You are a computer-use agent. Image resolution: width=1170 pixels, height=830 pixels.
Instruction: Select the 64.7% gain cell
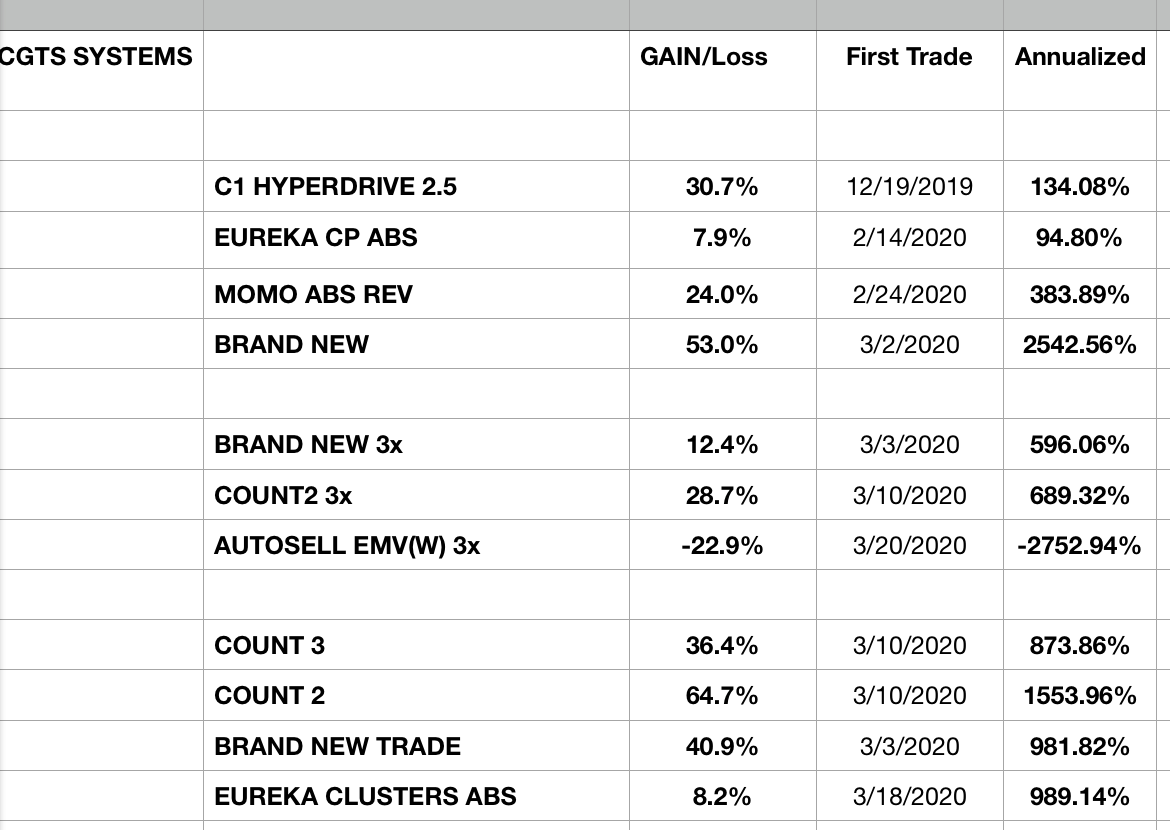coord(721,696)
